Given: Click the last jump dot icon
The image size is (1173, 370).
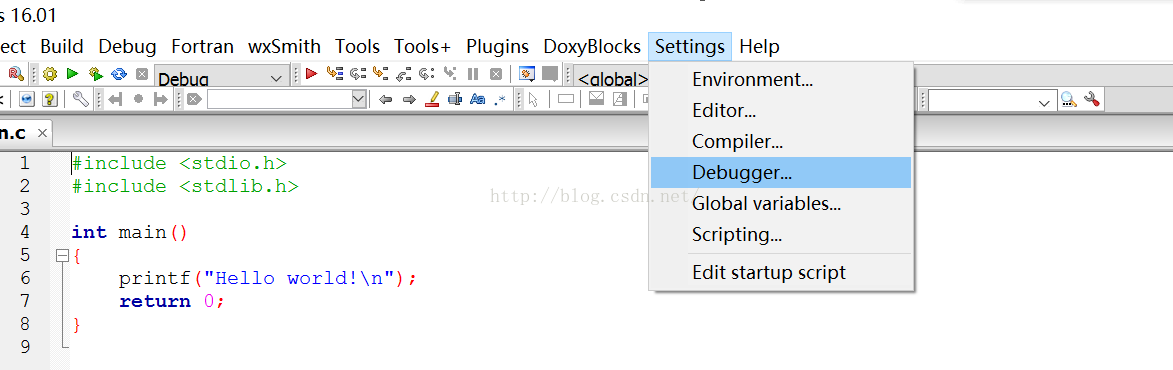Looking at the screenshot, I should [138, 99].
